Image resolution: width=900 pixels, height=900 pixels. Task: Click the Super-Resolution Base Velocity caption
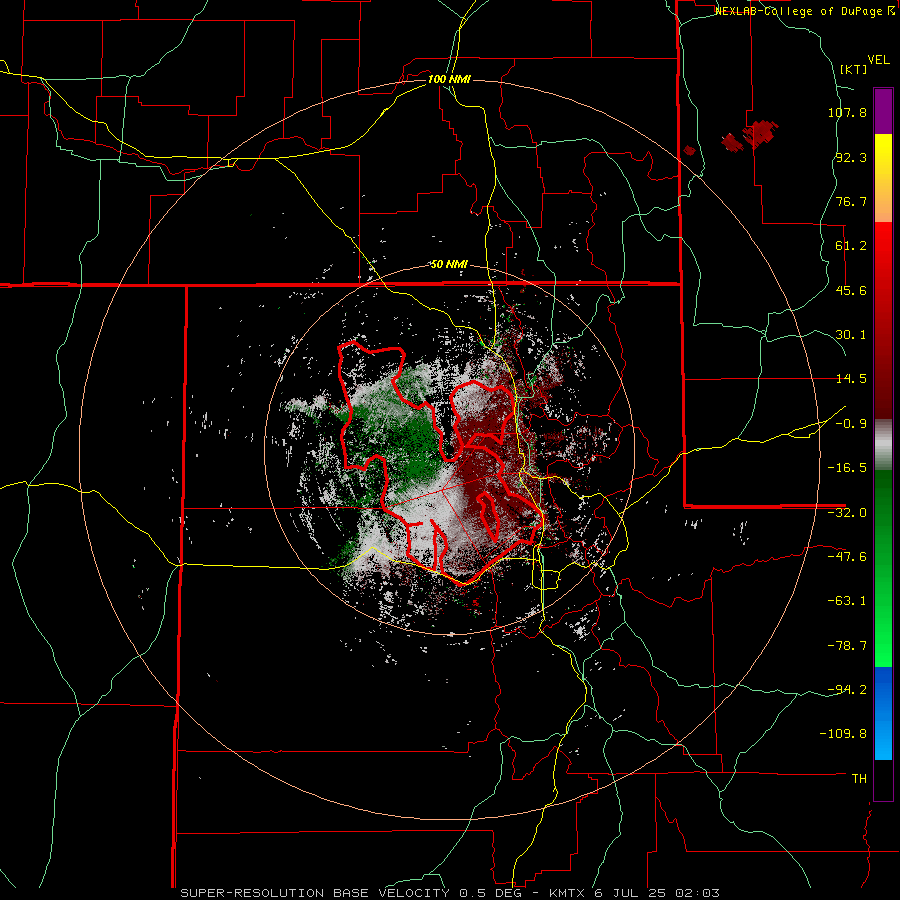pyautogui.click(x=449, y=893)
